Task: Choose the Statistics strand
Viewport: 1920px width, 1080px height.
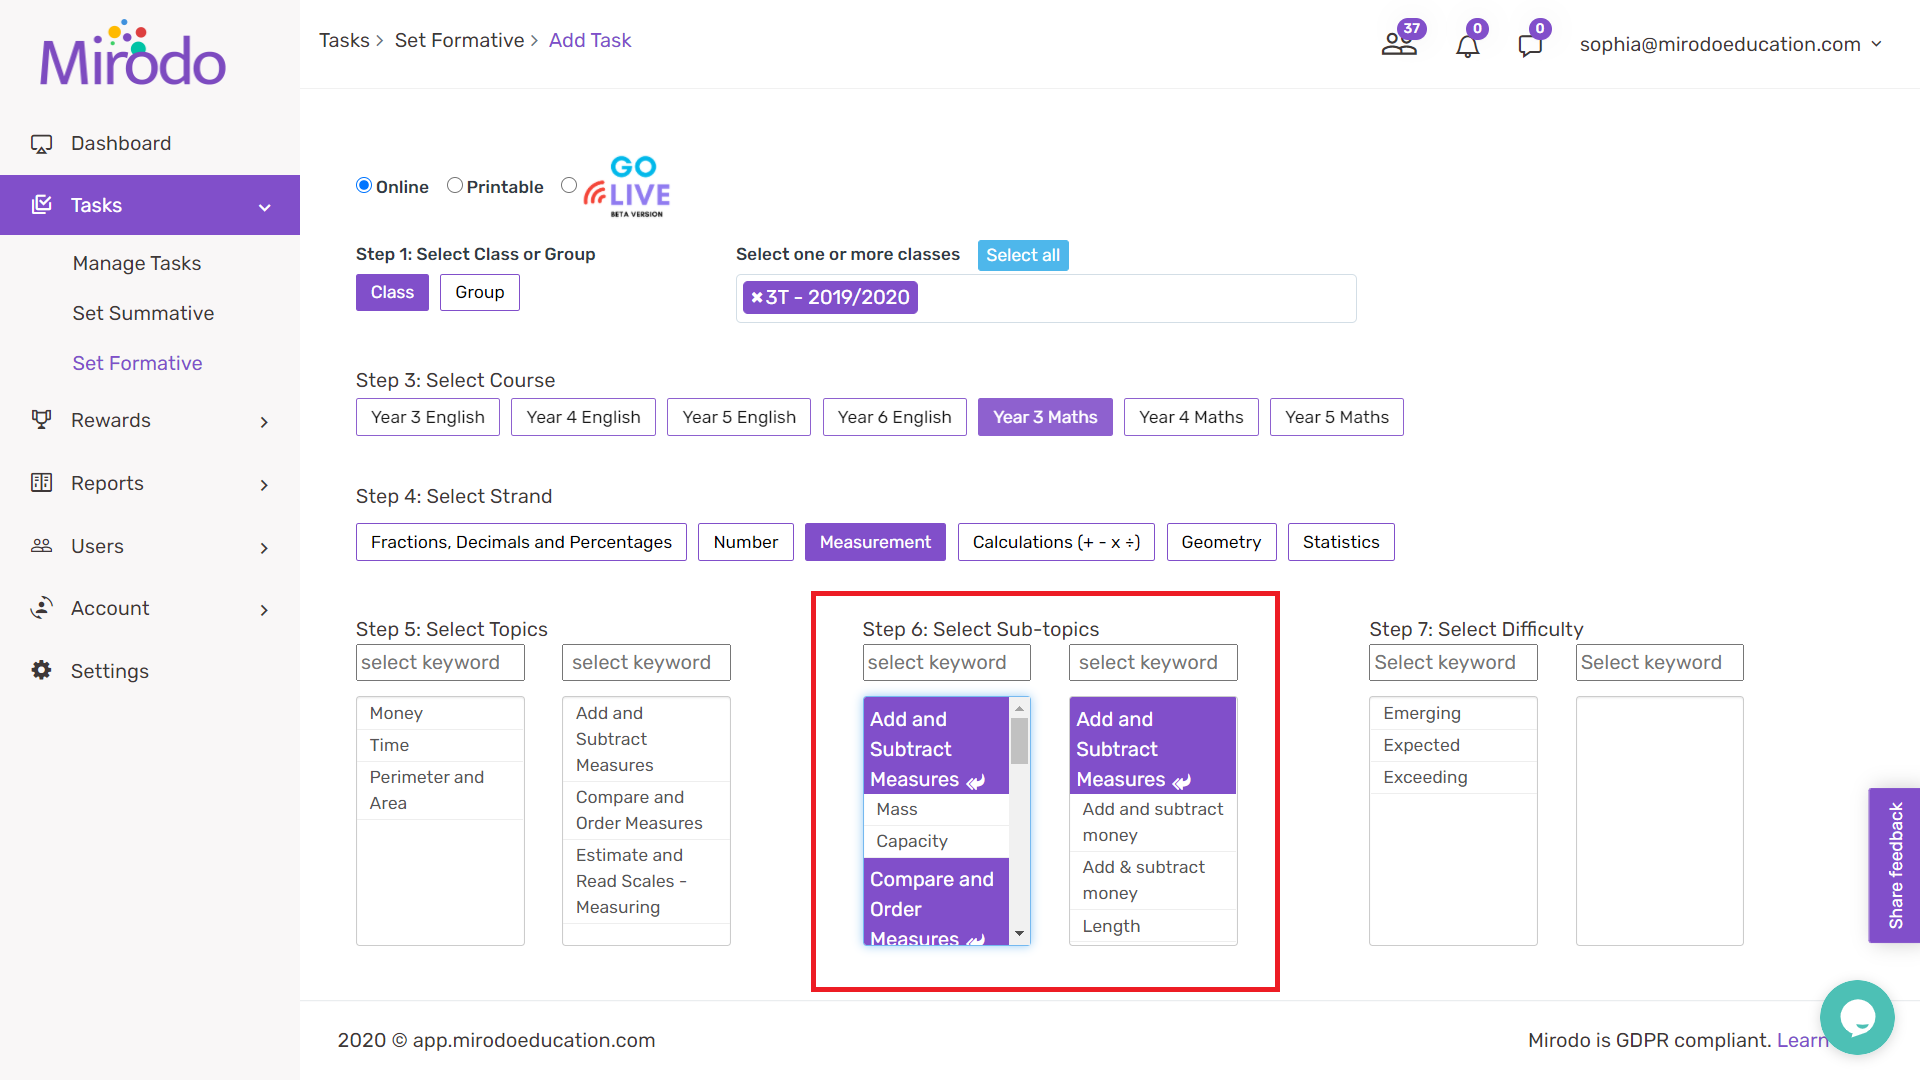Action: (1341, 542)
